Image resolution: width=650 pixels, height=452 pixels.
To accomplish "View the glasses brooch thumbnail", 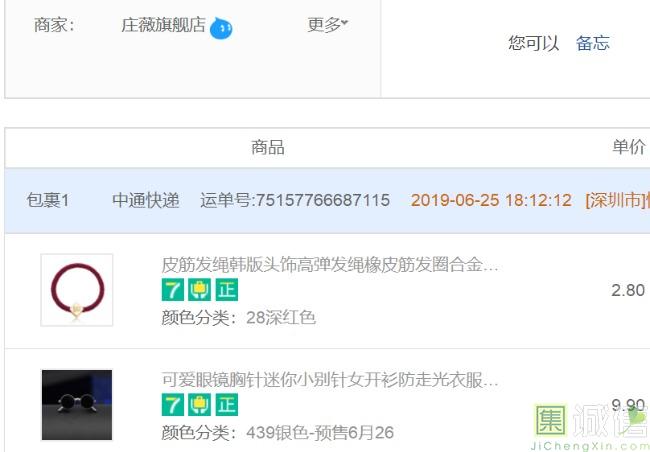I will (77, 405).
